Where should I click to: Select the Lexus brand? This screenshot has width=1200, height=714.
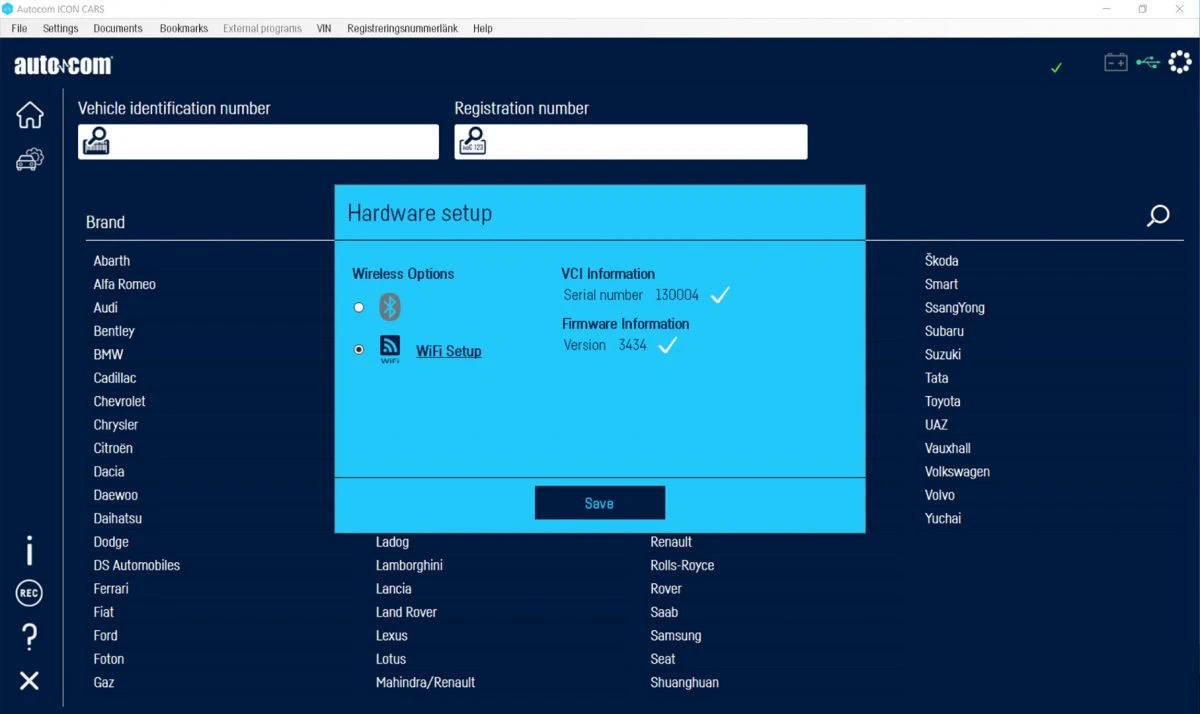[x=392, y=635]
